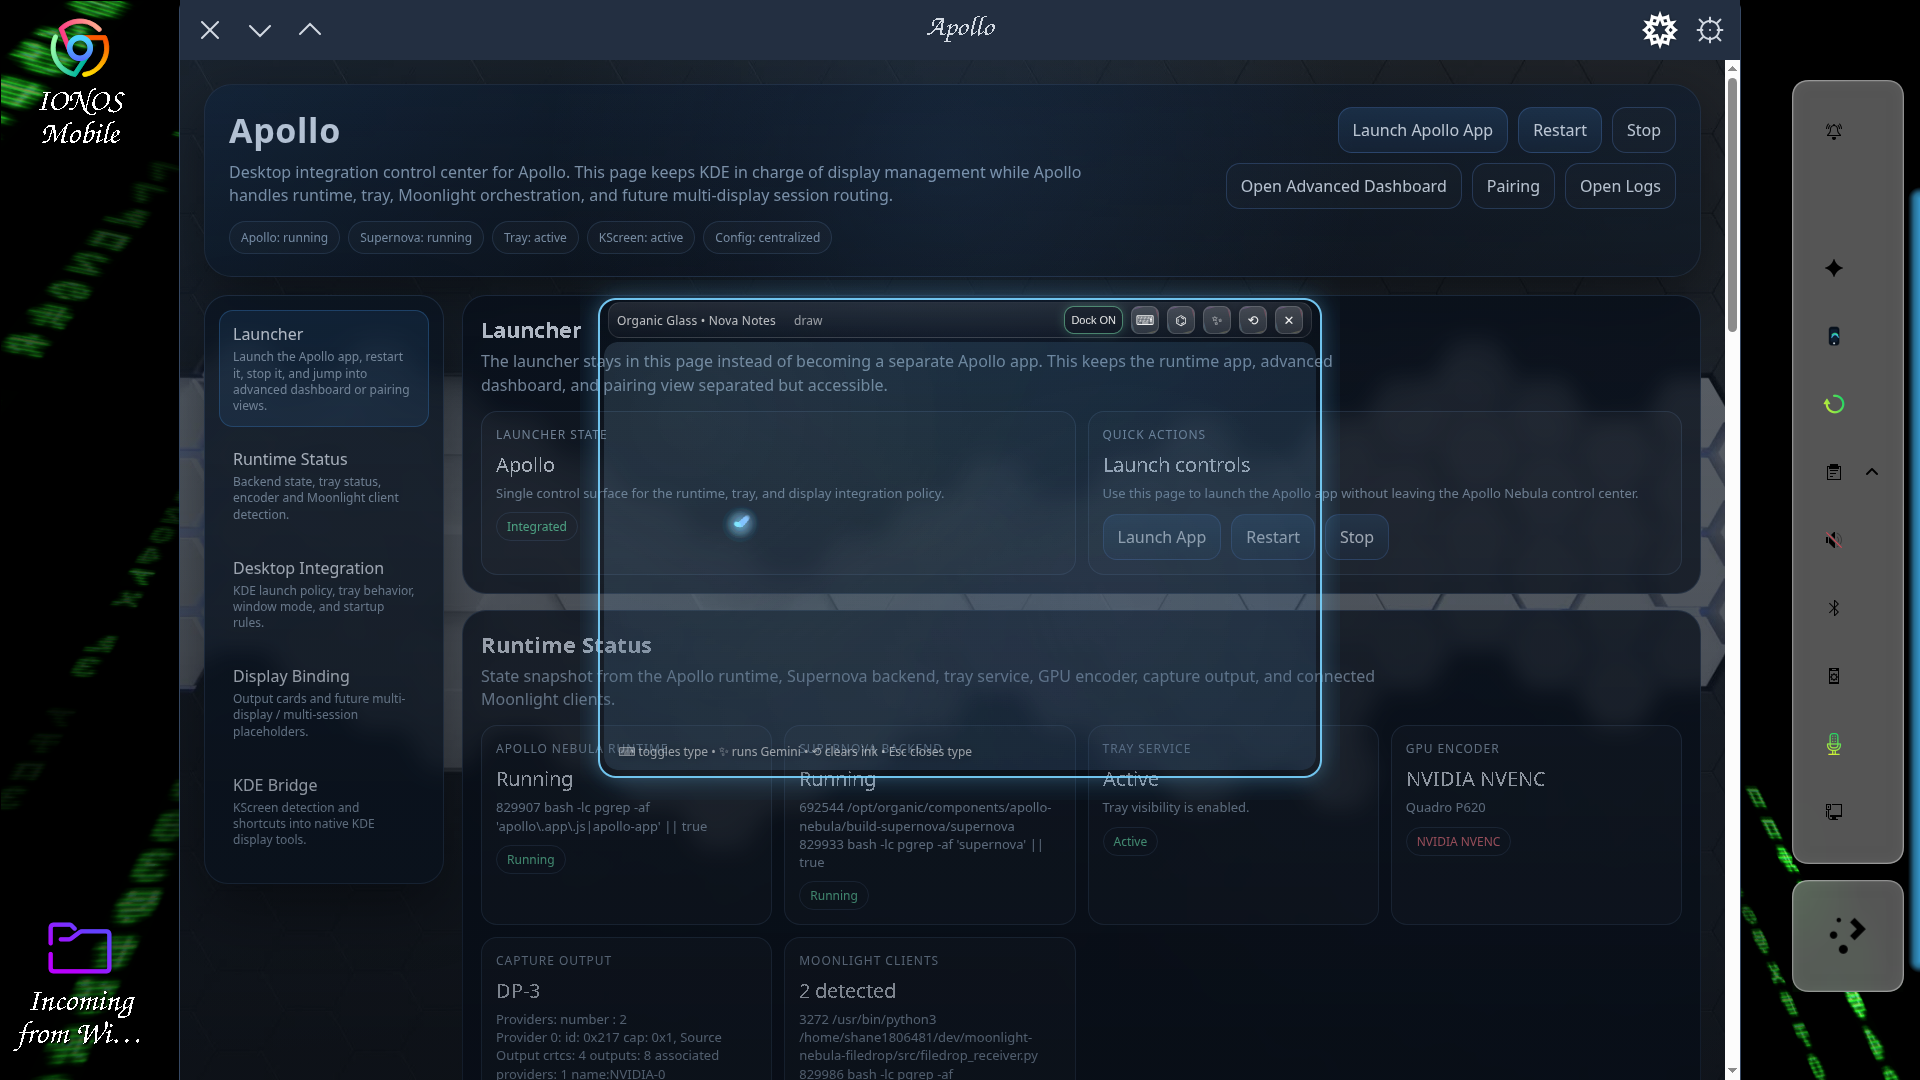This screenshot has height=1080, width=1920.
Task: Click the page vertical scrollbar thumb
Action: (x=1732, y=204)
